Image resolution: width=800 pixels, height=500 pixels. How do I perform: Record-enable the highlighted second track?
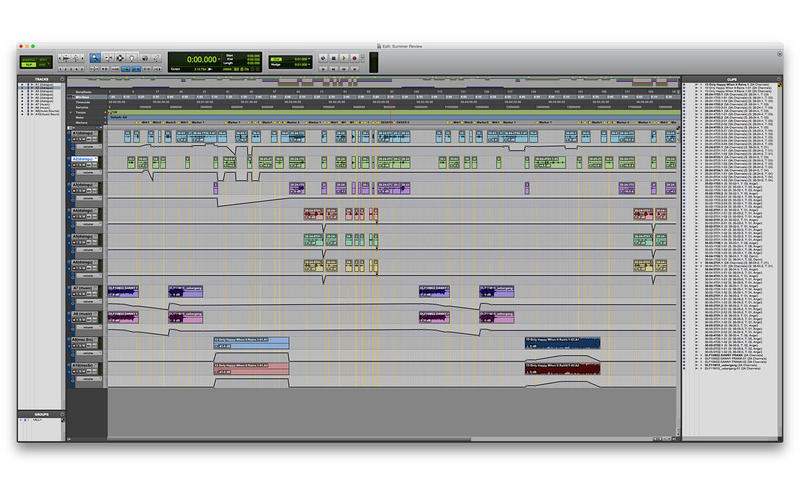pyautogui.click(x=74, y=165)
